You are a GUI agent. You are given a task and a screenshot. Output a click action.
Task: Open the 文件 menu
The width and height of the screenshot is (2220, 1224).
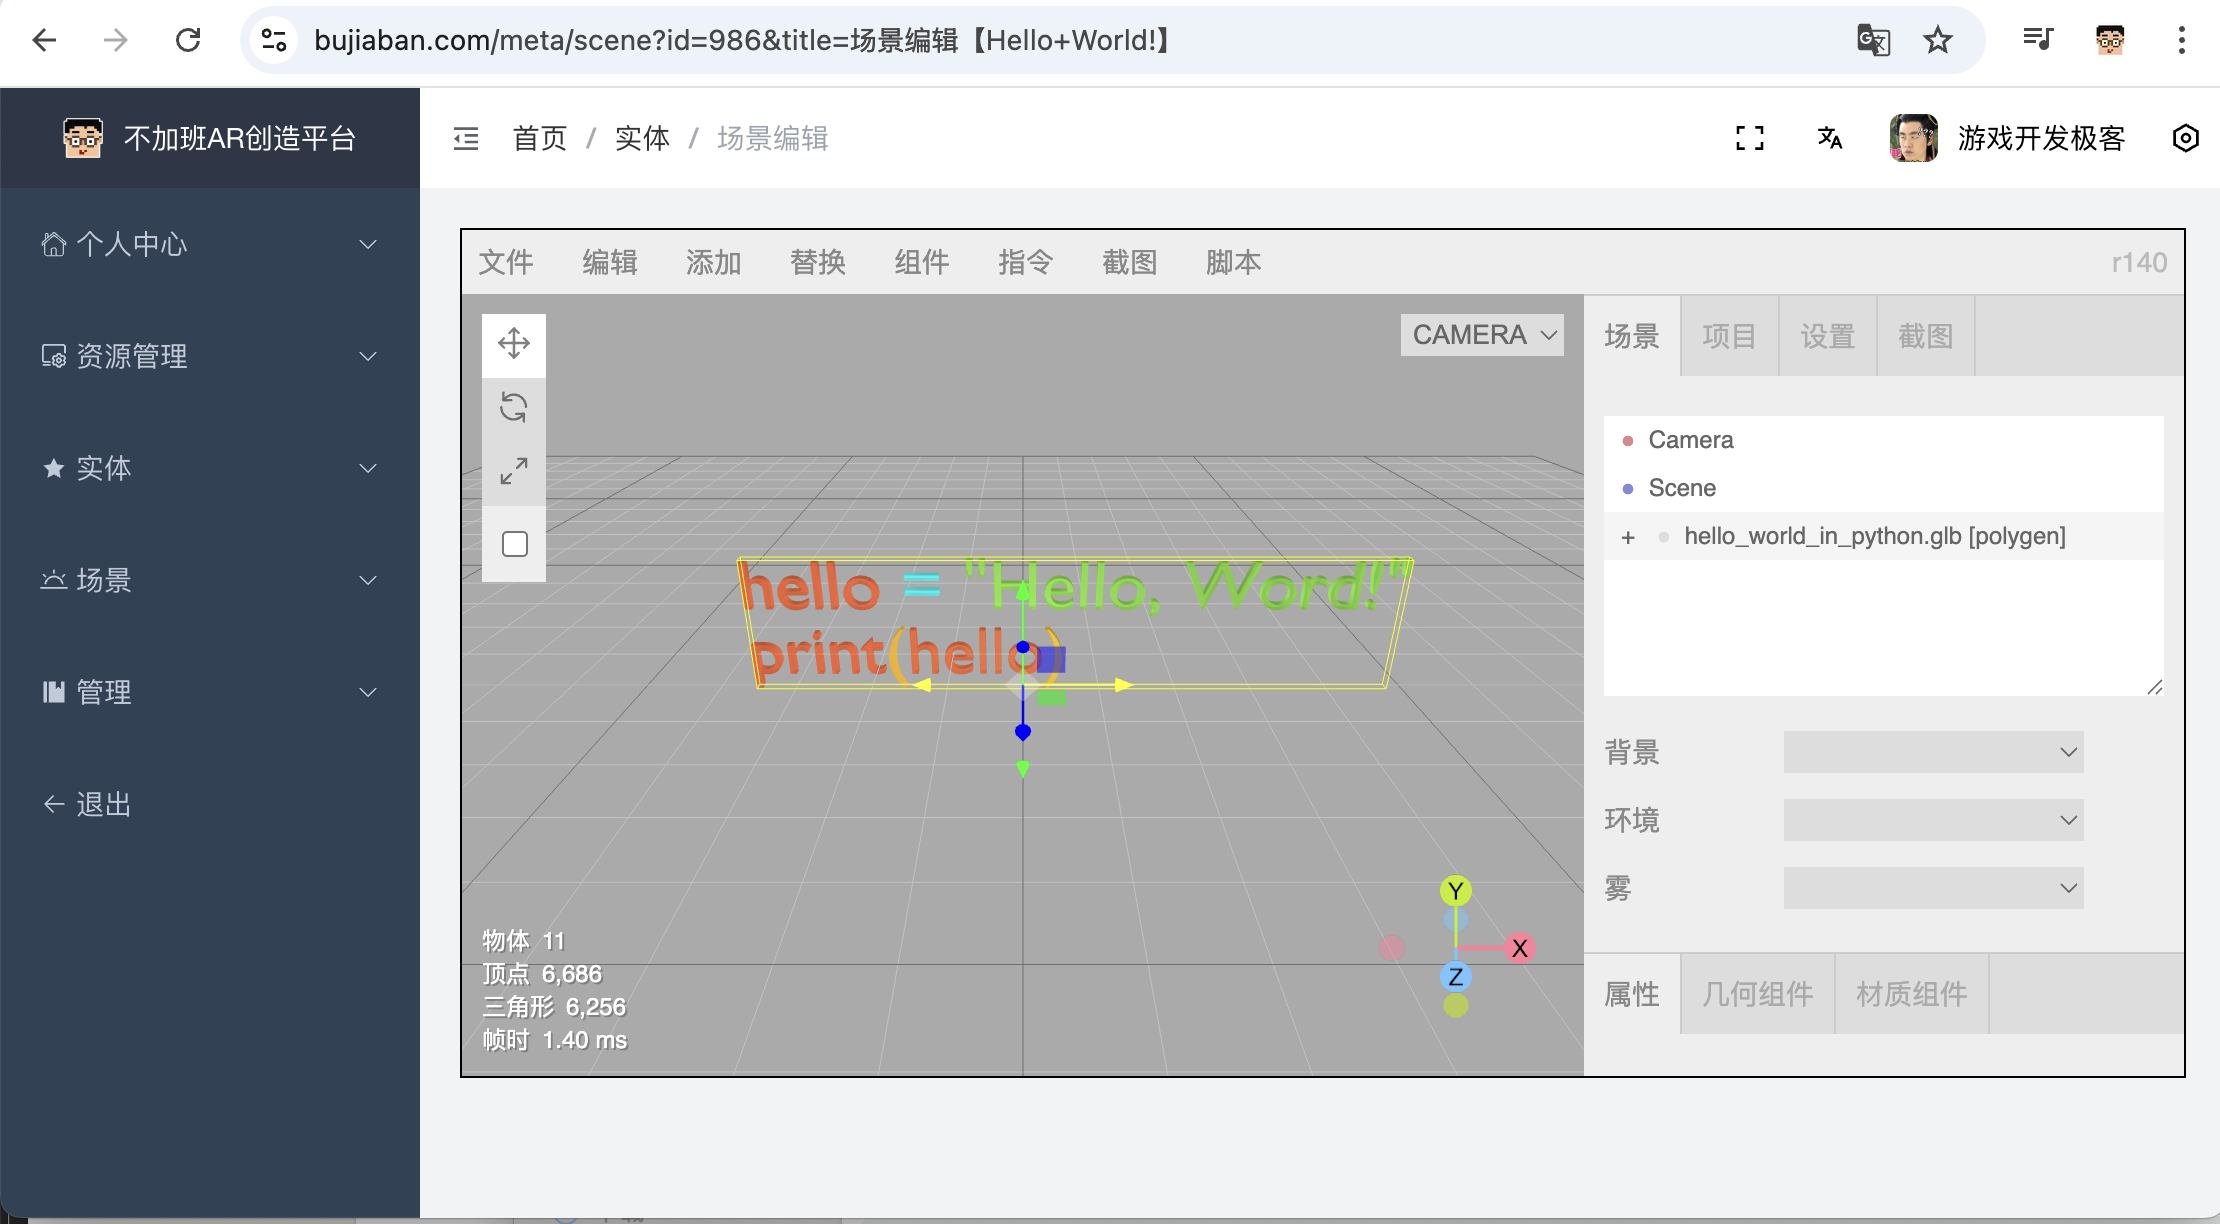pos(506,262)
